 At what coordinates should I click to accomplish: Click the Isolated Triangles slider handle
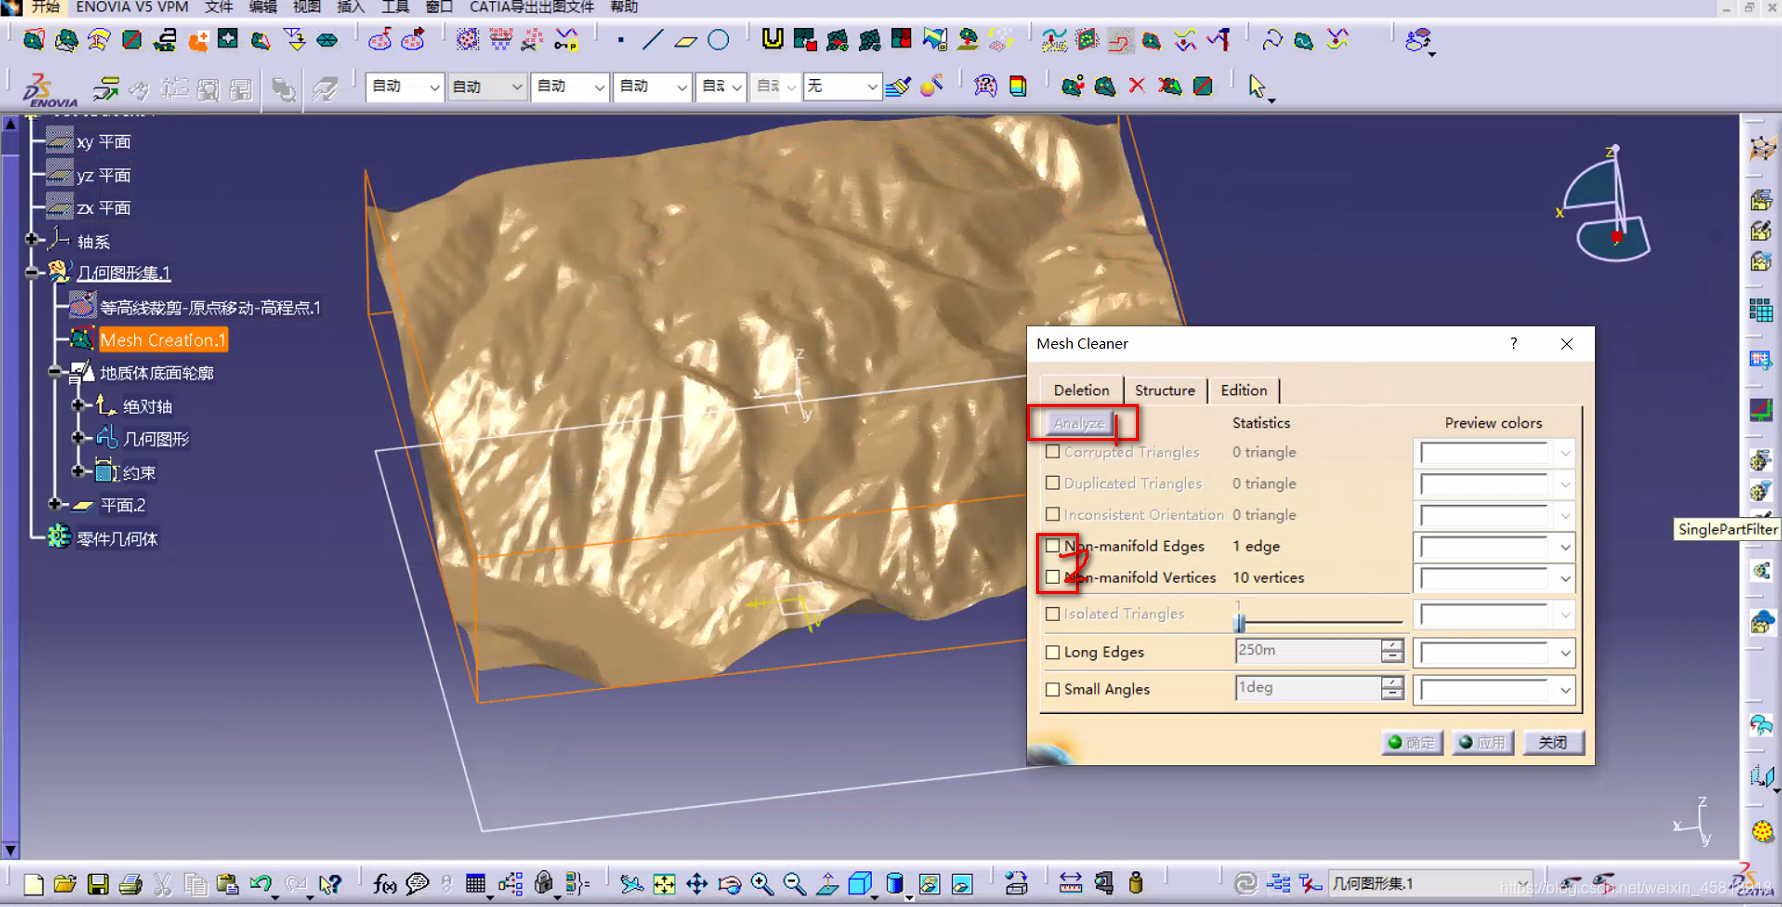1240,622
